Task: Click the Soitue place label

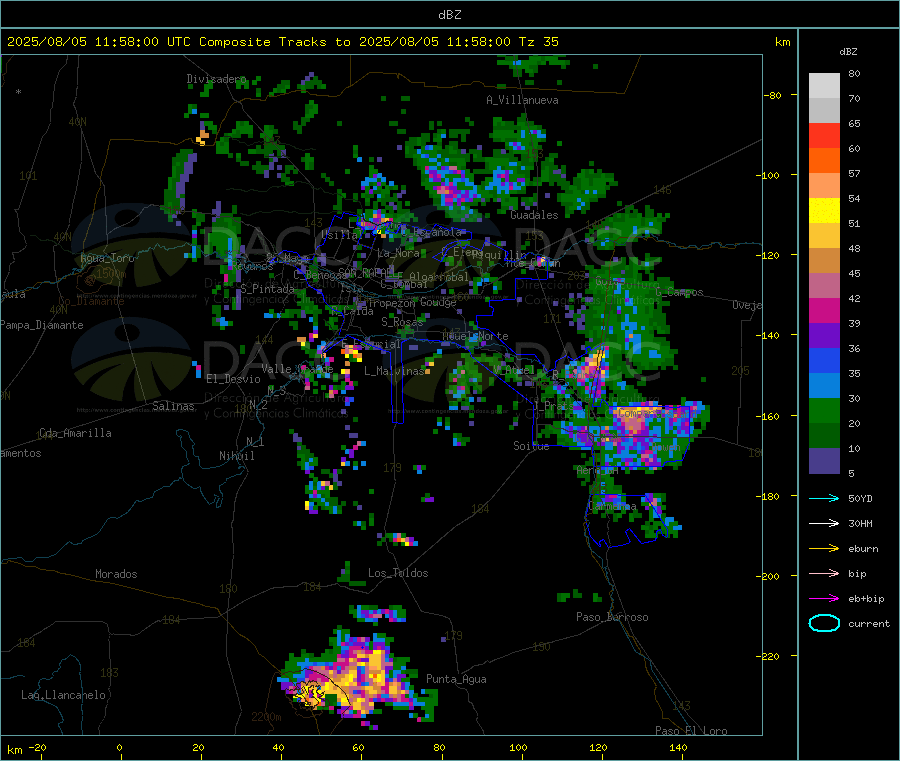Action: (x=531, y=446)
